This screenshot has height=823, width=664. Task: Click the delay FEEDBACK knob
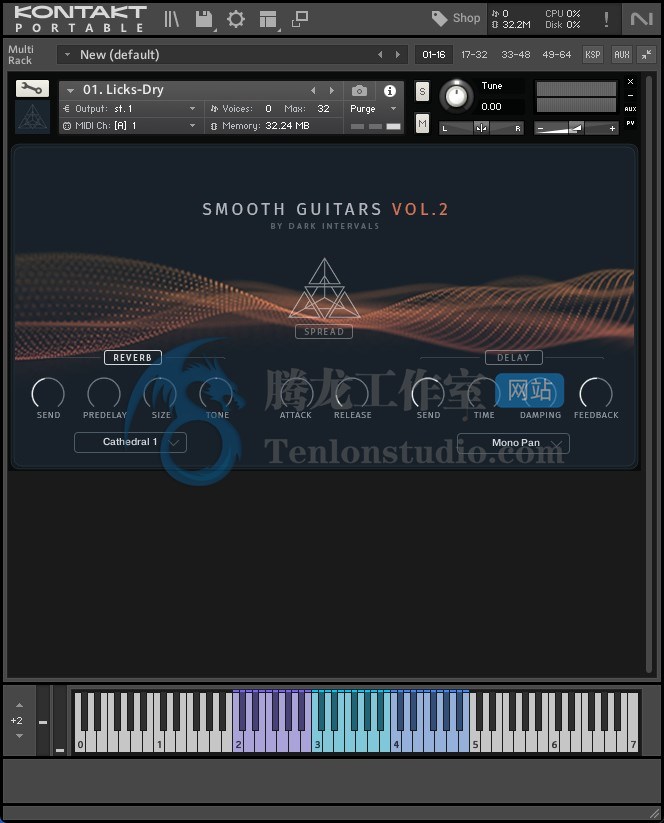point(596,393)
